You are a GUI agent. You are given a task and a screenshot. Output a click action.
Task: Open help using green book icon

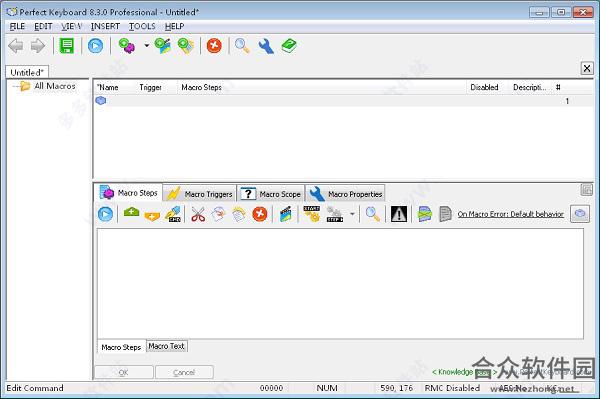[289, 46]
